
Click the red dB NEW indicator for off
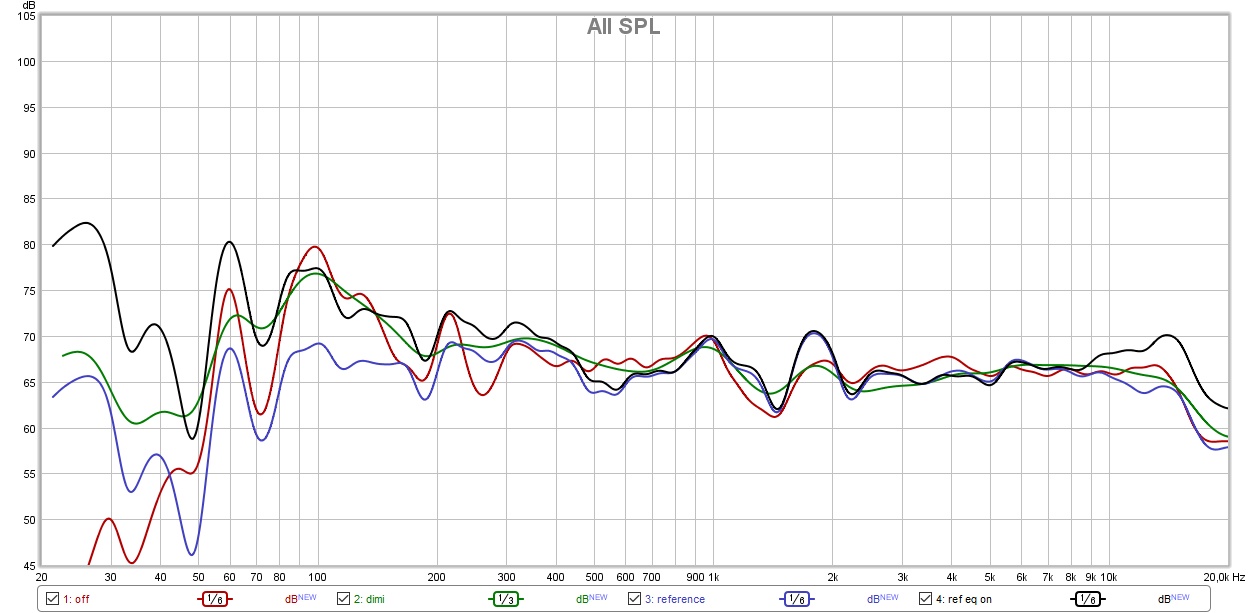300,599
